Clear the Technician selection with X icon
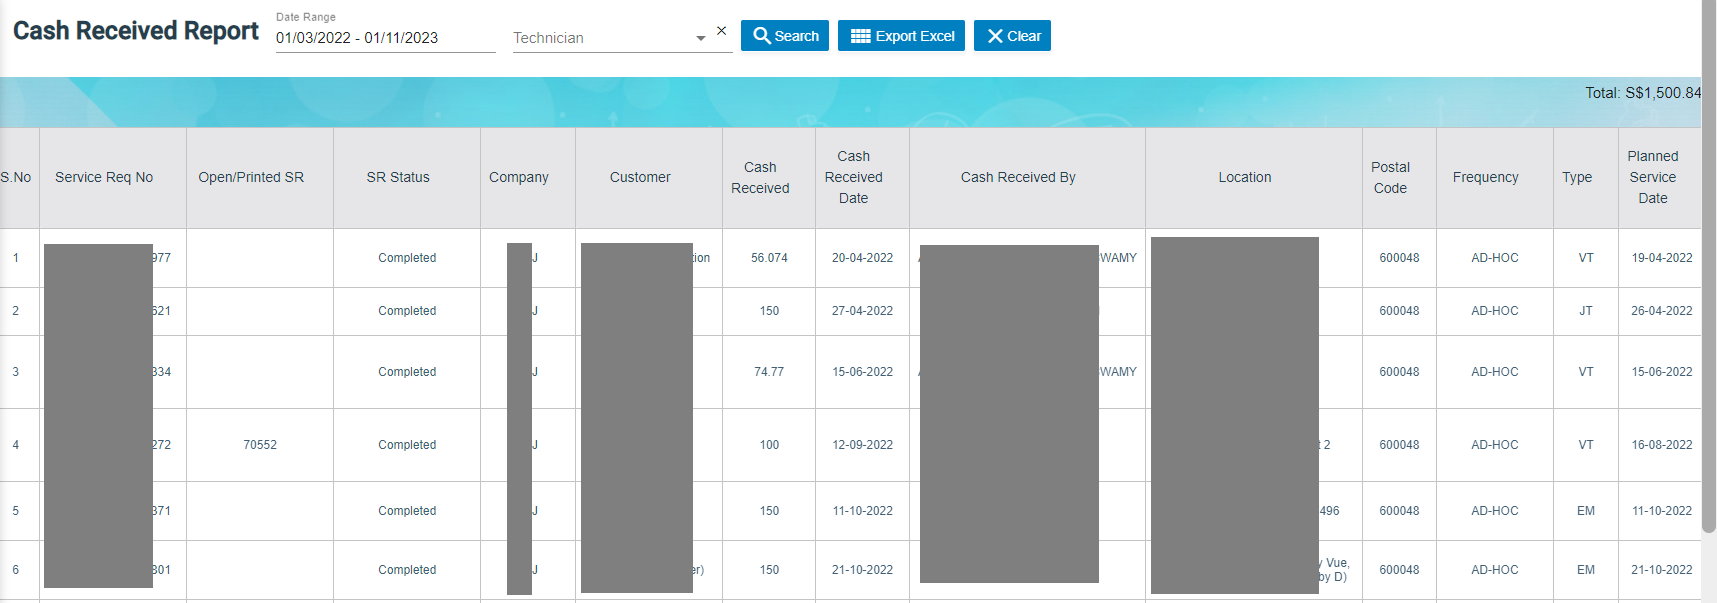 [x=722, y=31]
